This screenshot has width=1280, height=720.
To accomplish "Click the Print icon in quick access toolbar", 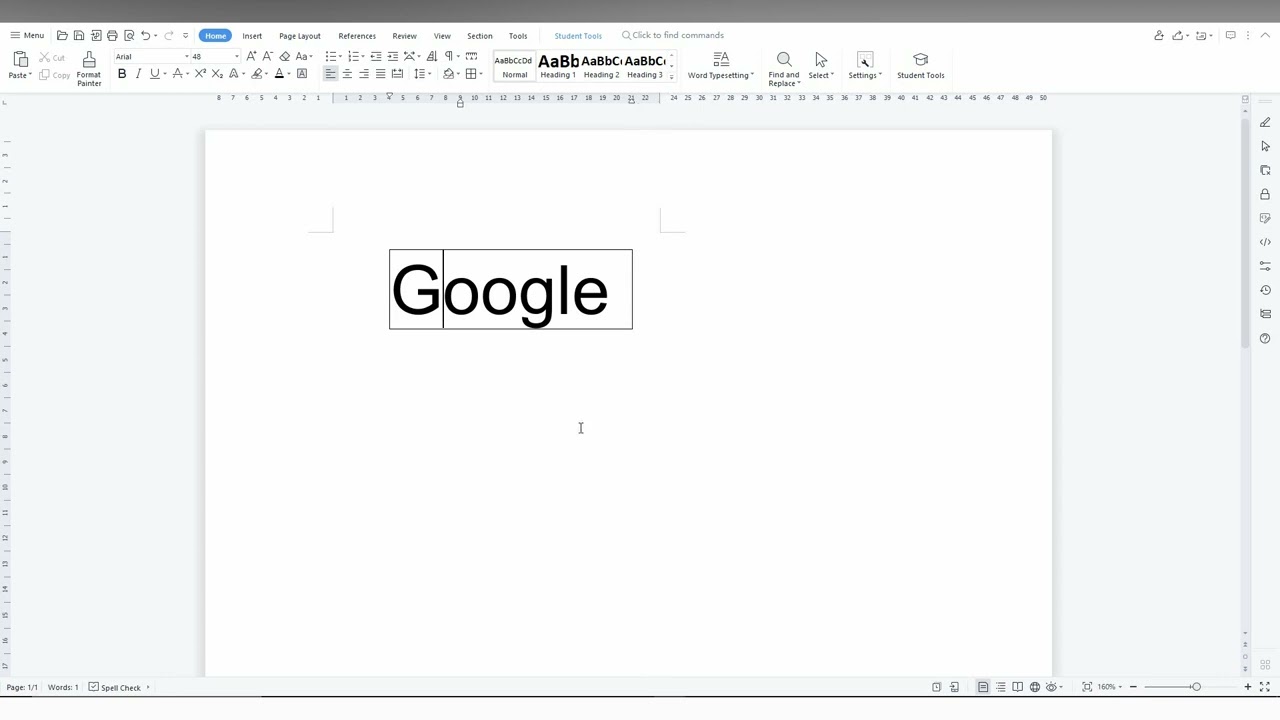I will click(x=112, y=36).
